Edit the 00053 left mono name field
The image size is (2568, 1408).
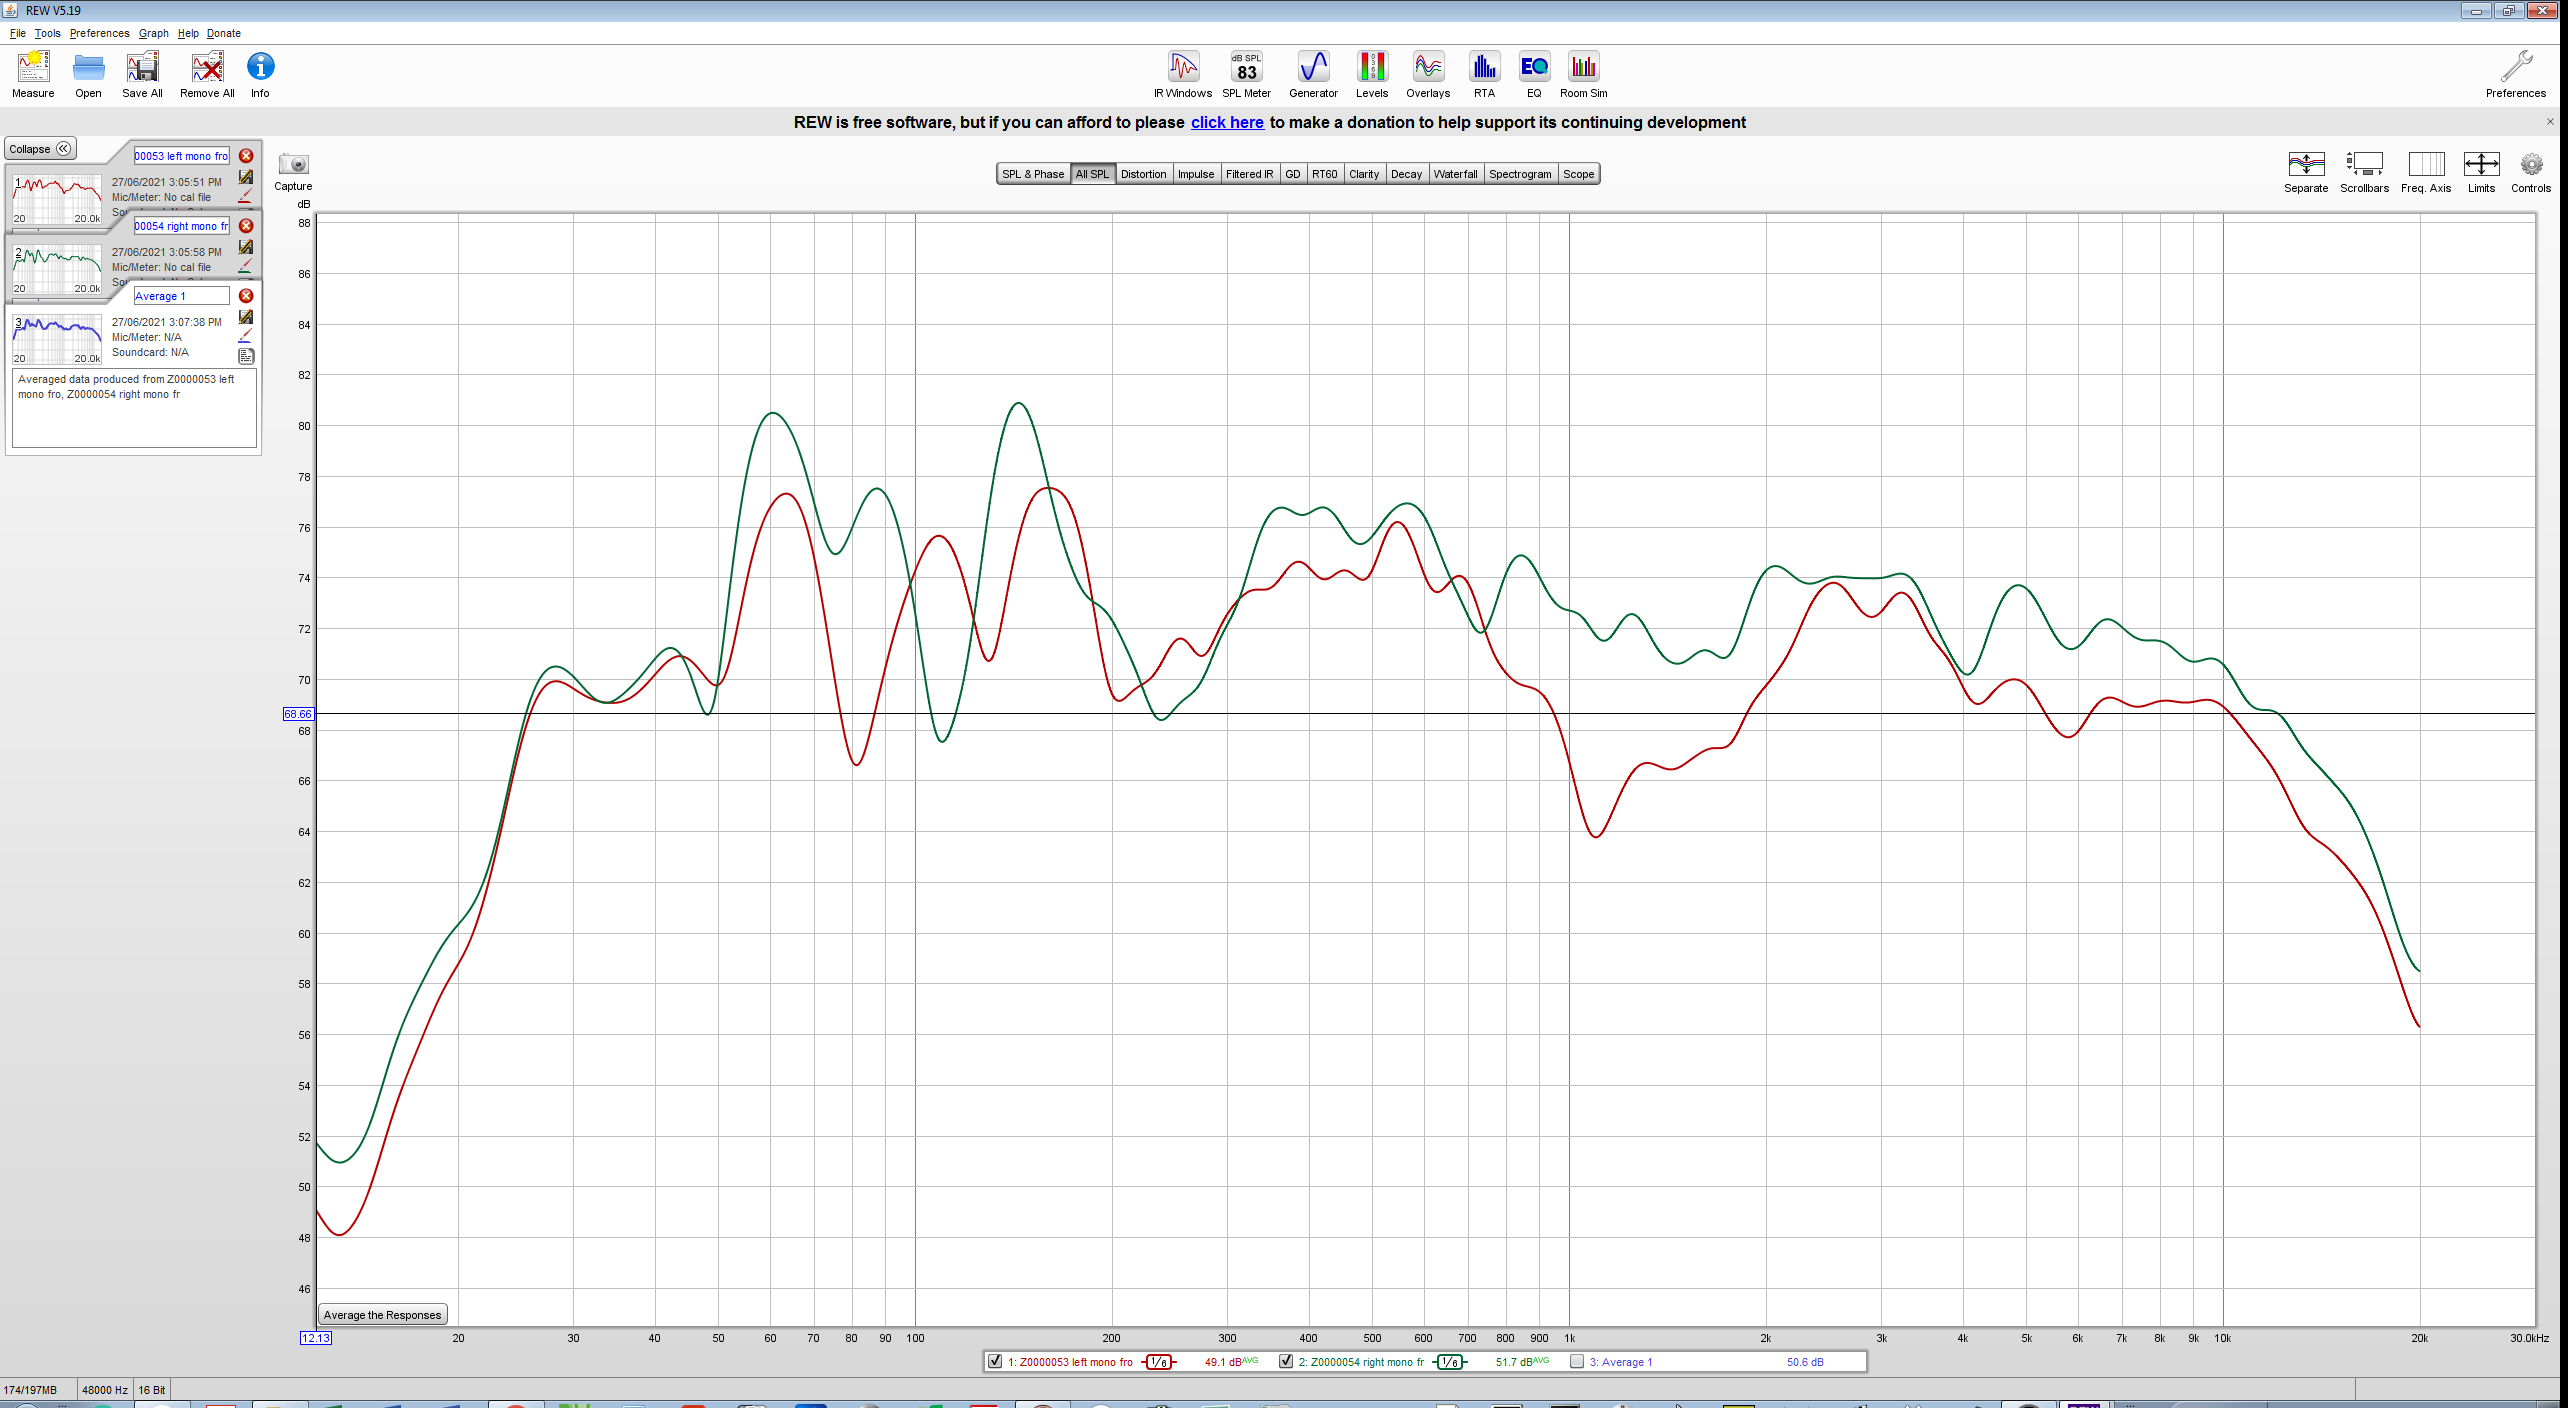click(181, 156)
